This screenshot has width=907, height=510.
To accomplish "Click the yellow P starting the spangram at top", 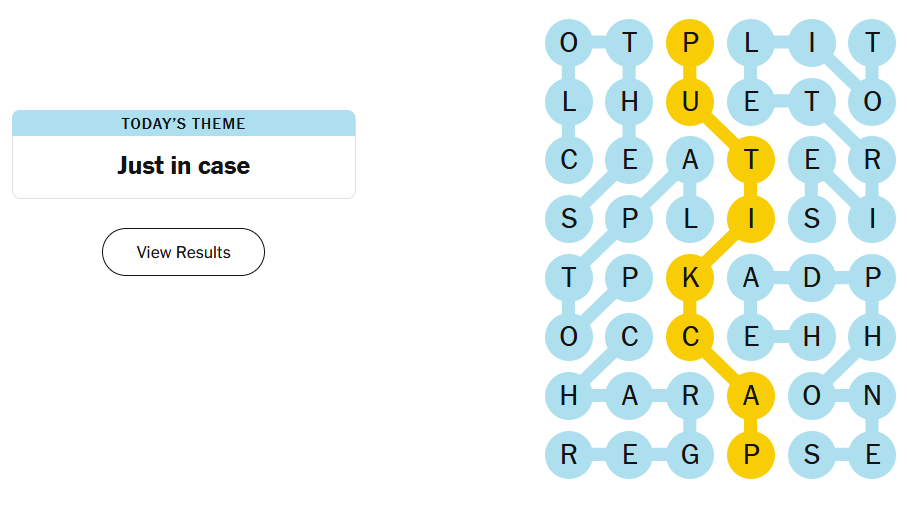I will pyautogui.click(x=690, y=43).
